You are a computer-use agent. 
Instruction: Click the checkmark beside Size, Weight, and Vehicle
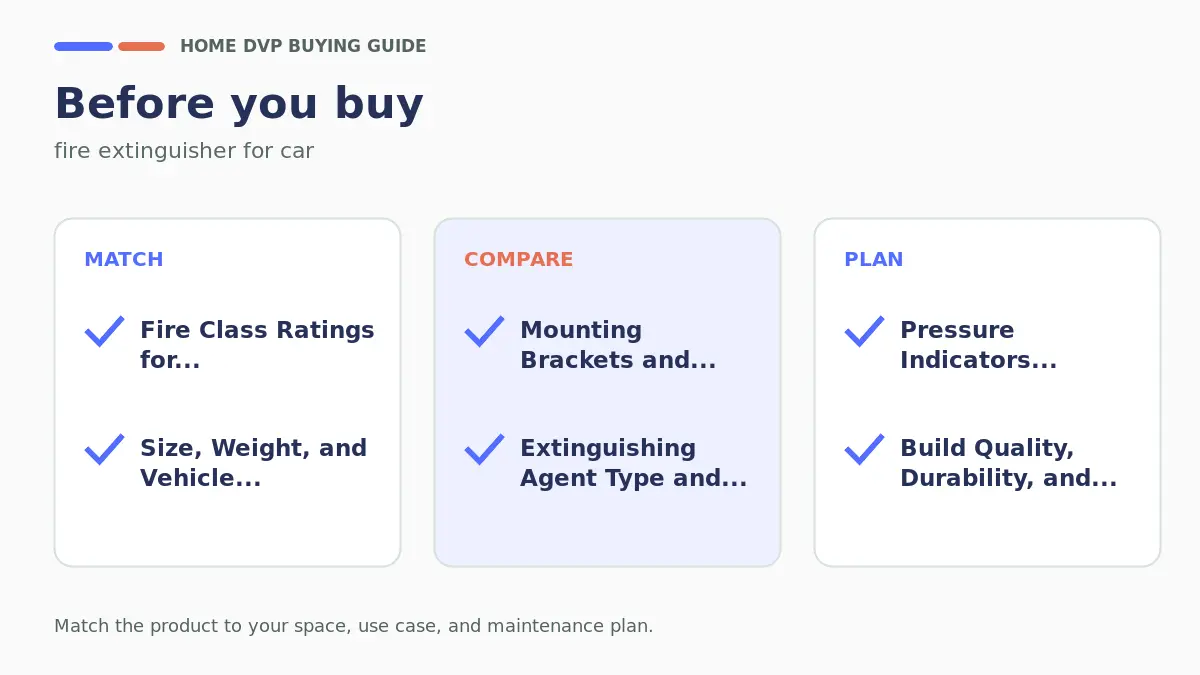(x=104, y=449)
